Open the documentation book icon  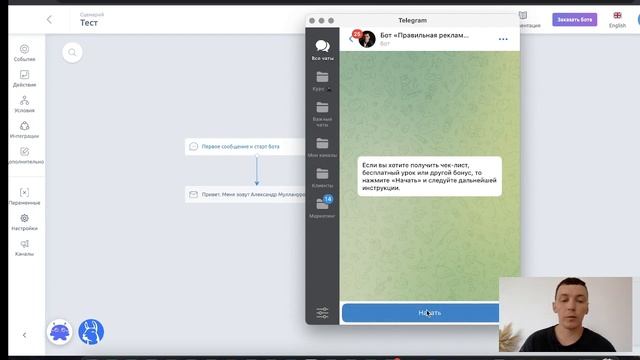523,16
